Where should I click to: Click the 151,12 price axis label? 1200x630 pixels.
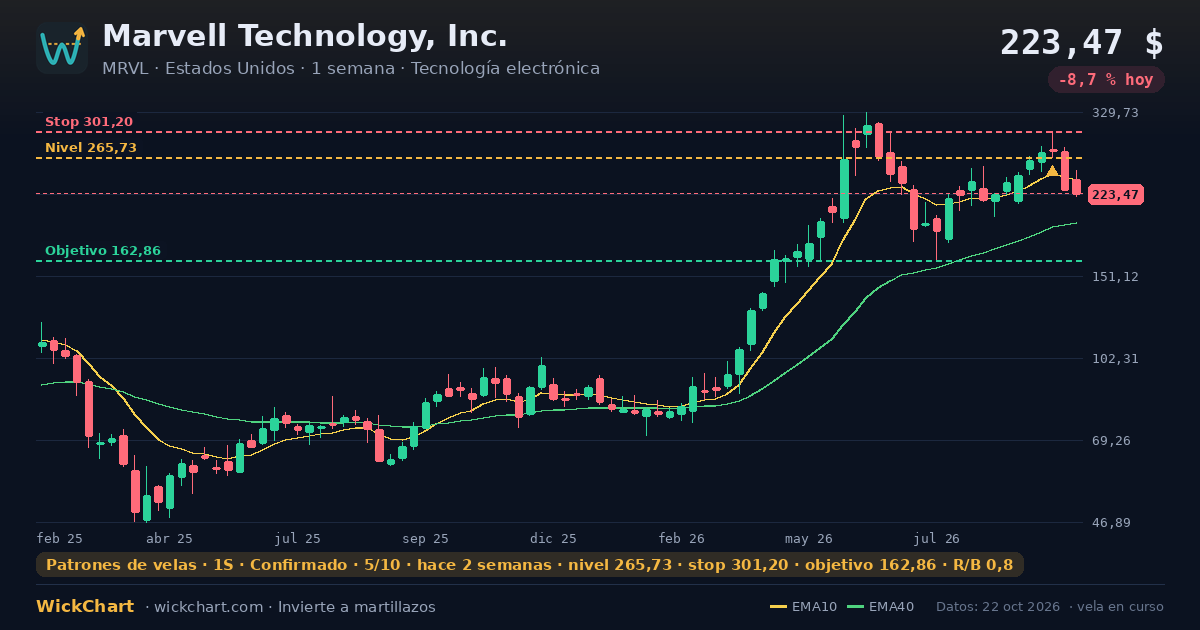[x=1115, y=277]
